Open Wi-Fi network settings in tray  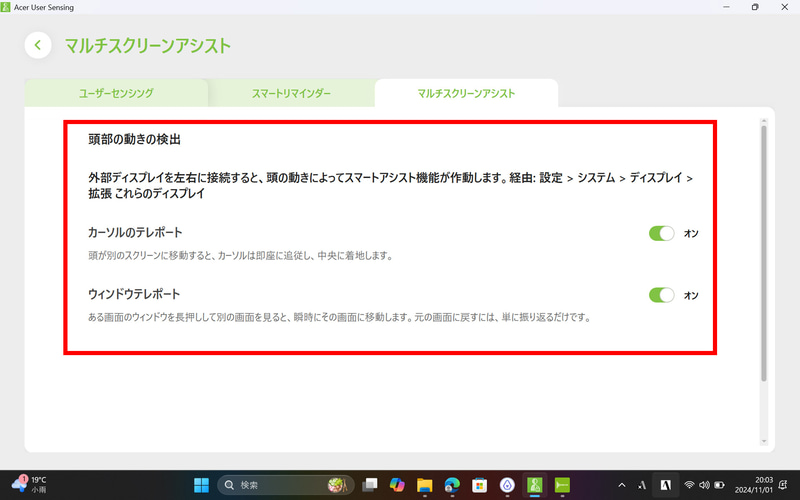point(689,485)
